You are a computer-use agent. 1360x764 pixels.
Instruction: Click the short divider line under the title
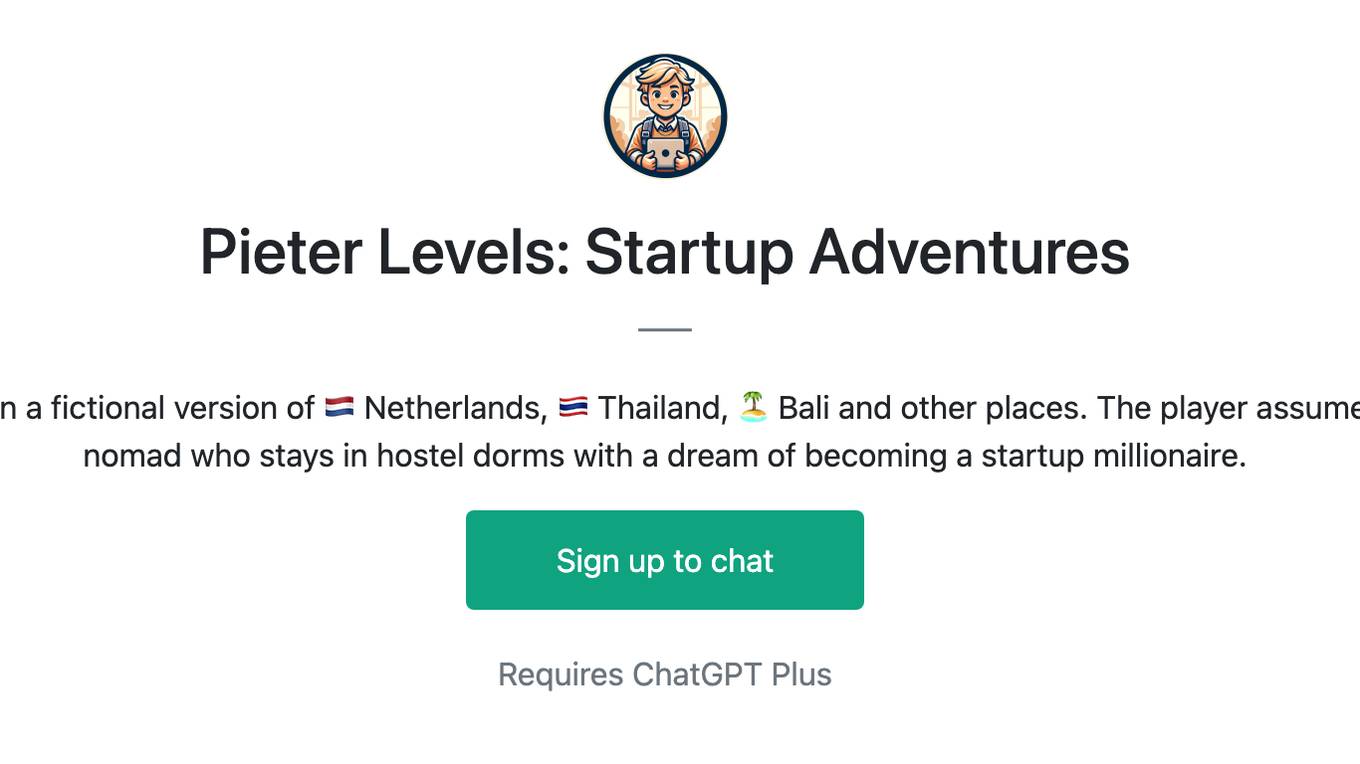click(665, 329)
